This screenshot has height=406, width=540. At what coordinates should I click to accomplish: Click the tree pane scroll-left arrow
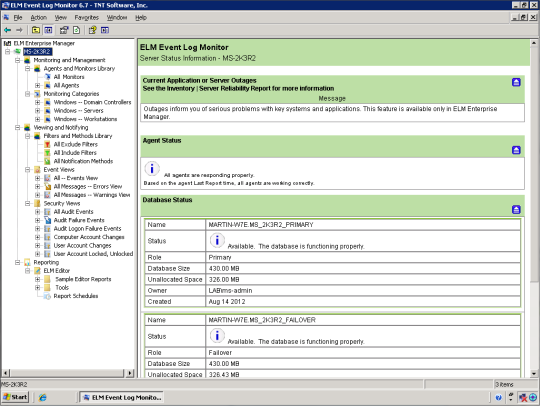[x=6, y=373]
